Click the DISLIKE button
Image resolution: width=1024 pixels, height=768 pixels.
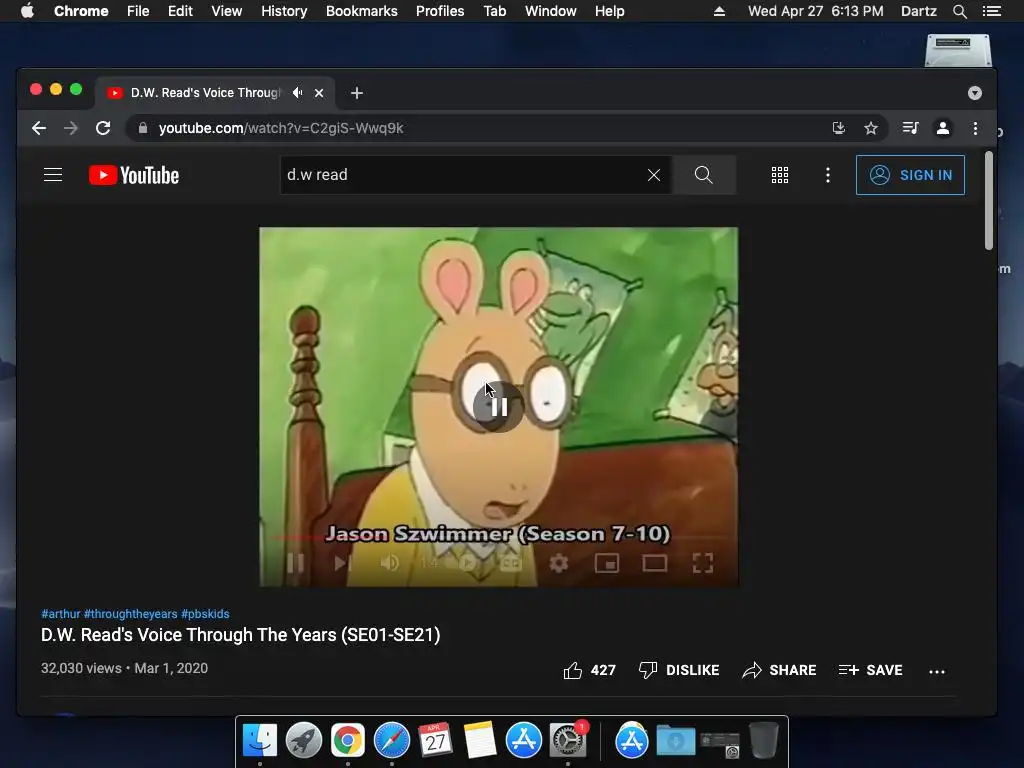tap(679, 670)
